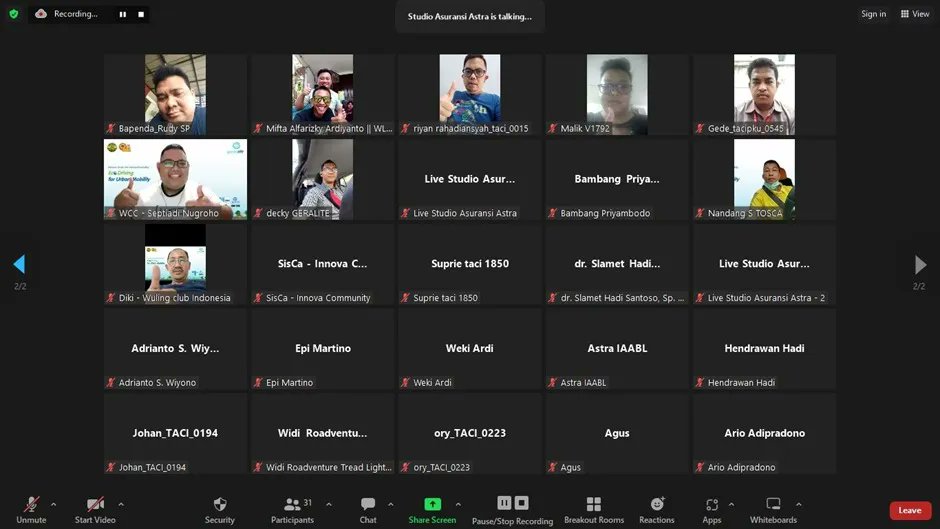Select Malik V1792 video tile

[x=617, y=94]
